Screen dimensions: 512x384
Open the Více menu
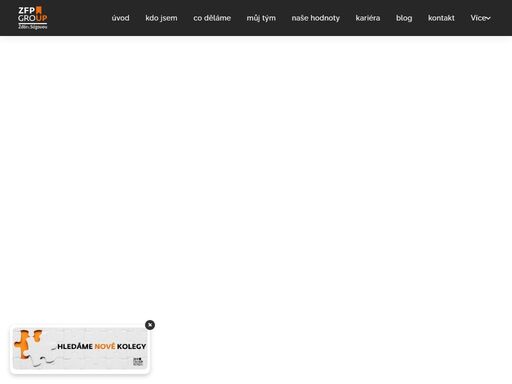point(480,18)
